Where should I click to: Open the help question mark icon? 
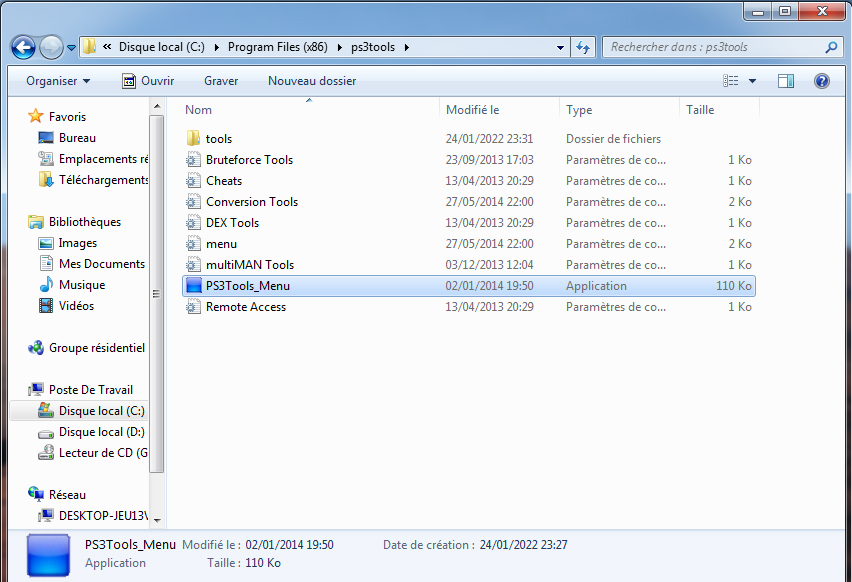point(821,81)
